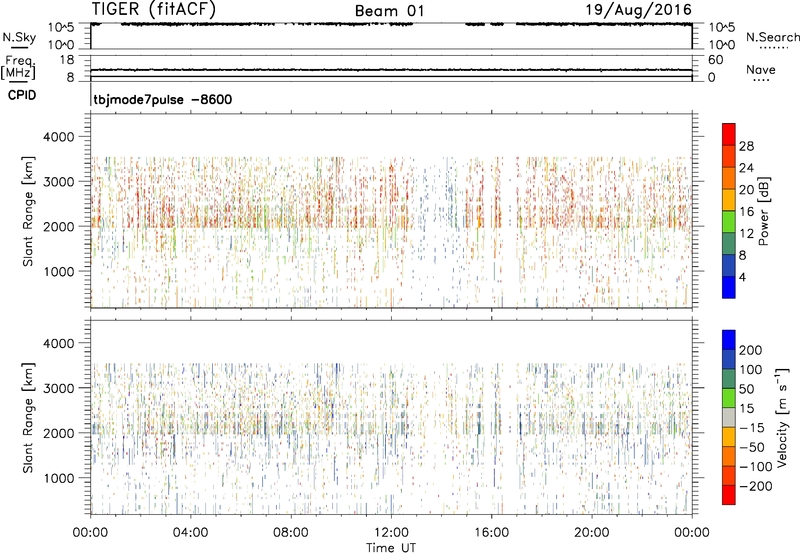This screenshot has height=554, width=800.
Task: Click '4000' on the power panel range axis
Action: point(59,137)
